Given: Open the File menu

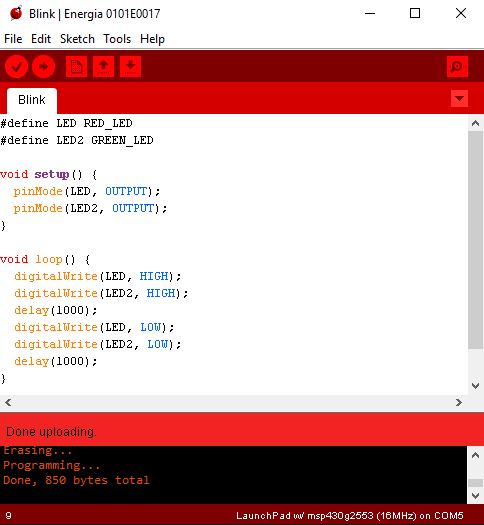Looking at the screenshot, I should [x=13, y=39].
